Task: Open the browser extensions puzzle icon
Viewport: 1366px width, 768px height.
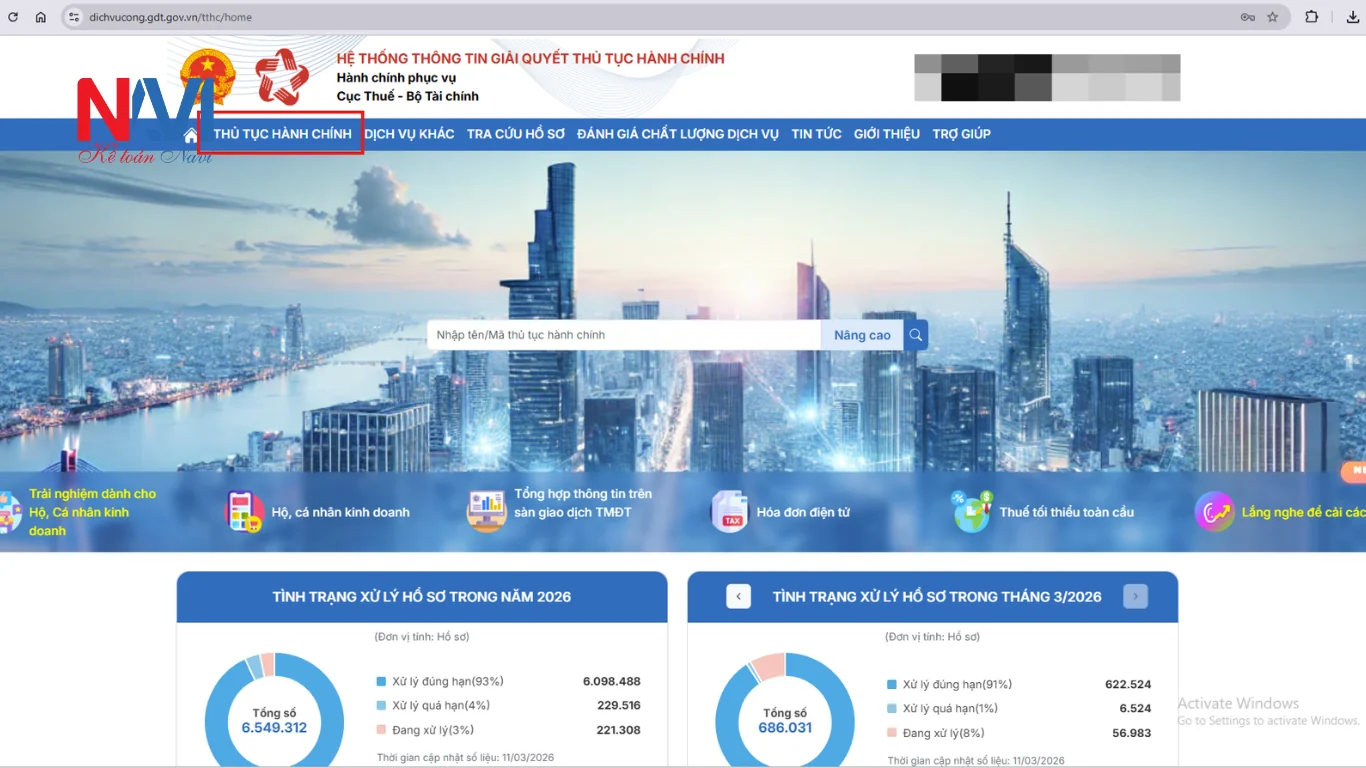Action: [1311, 17]
